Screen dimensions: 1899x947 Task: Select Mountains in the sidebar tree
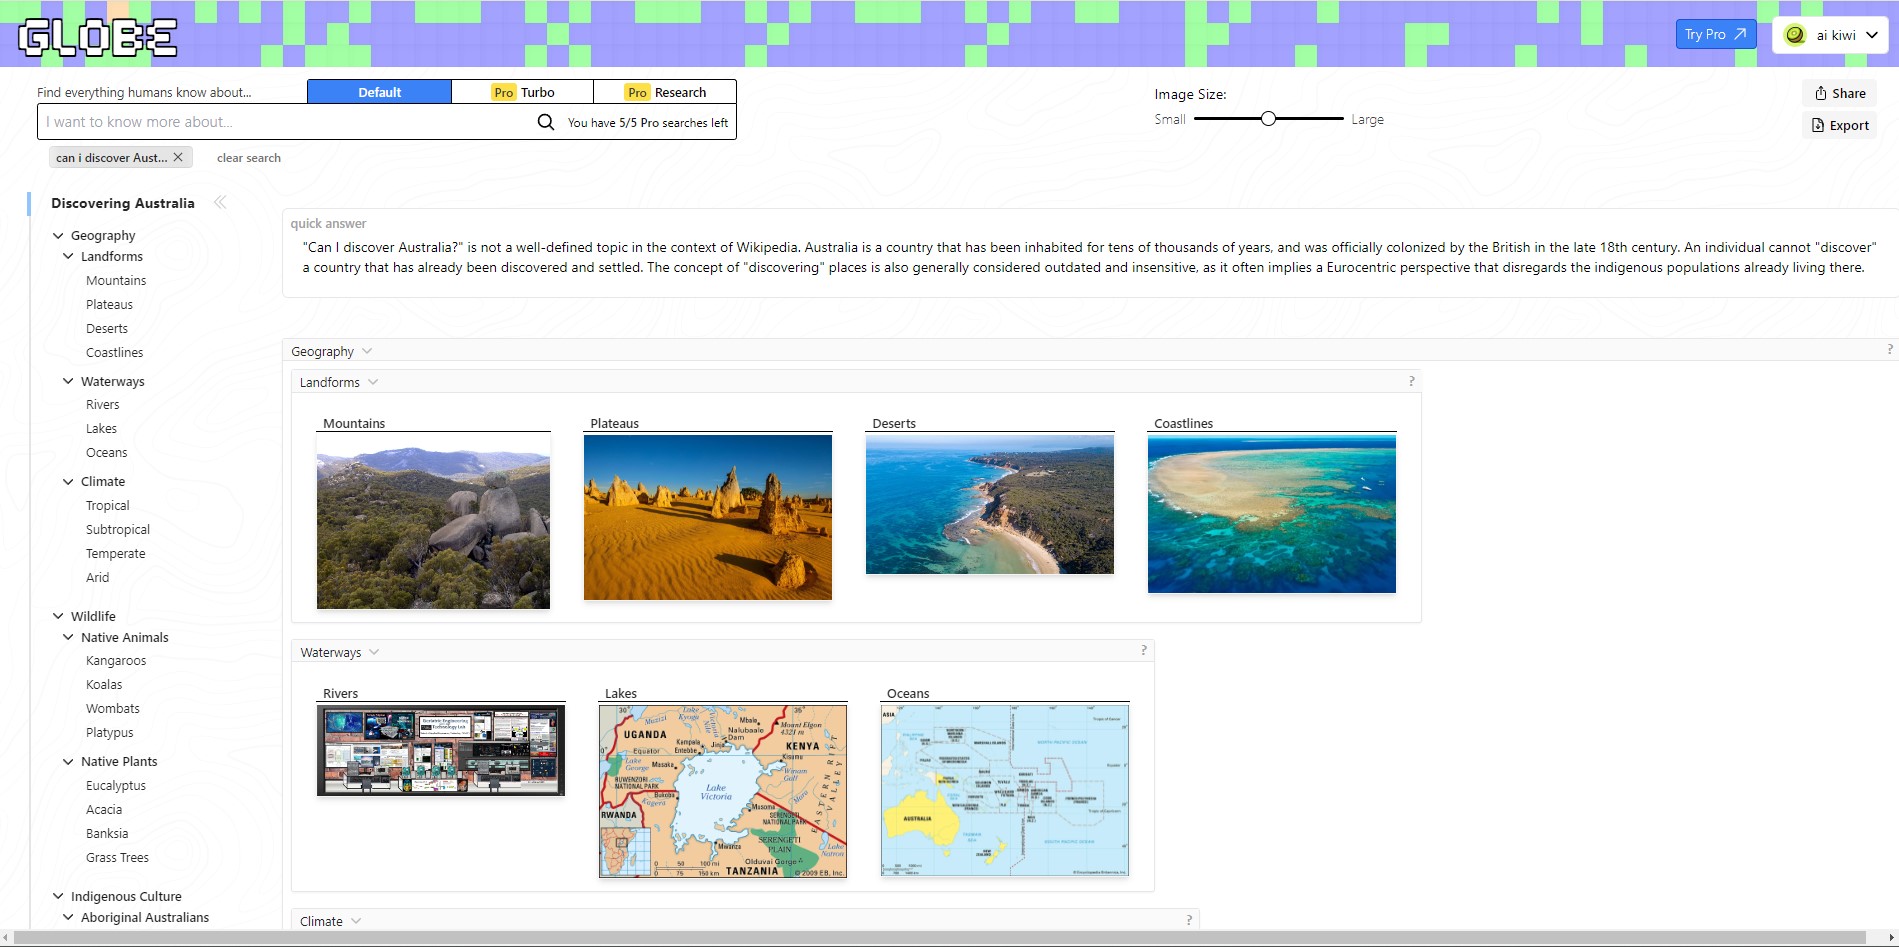116,280
